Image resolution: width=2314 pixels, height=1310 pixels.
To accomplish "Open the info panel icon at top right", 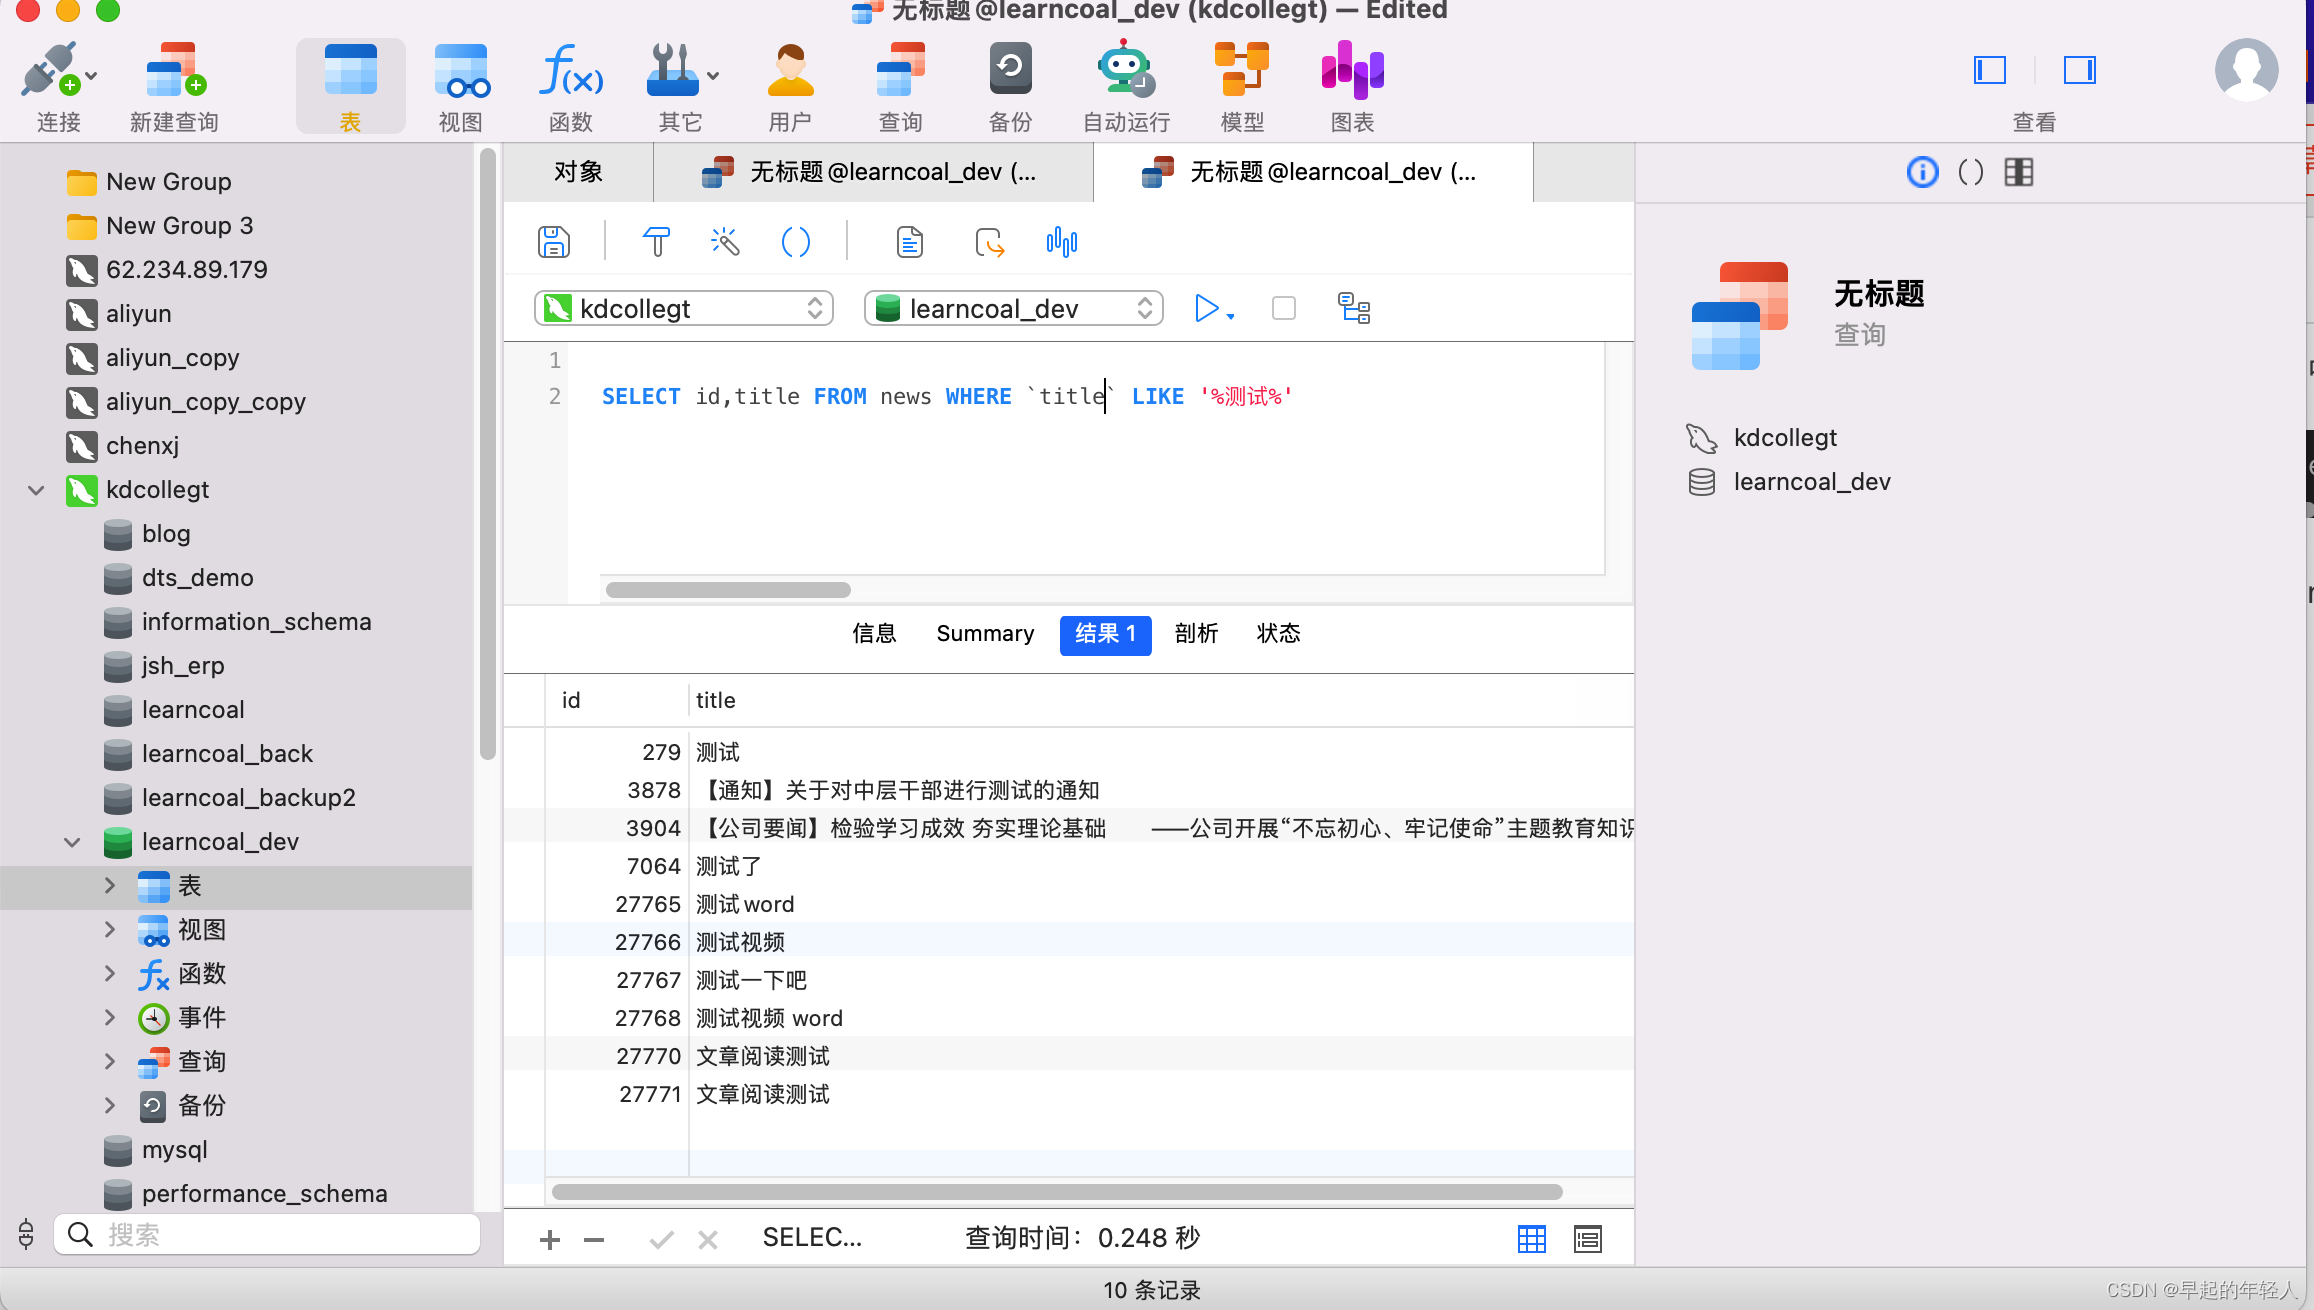I will 1922,172.
